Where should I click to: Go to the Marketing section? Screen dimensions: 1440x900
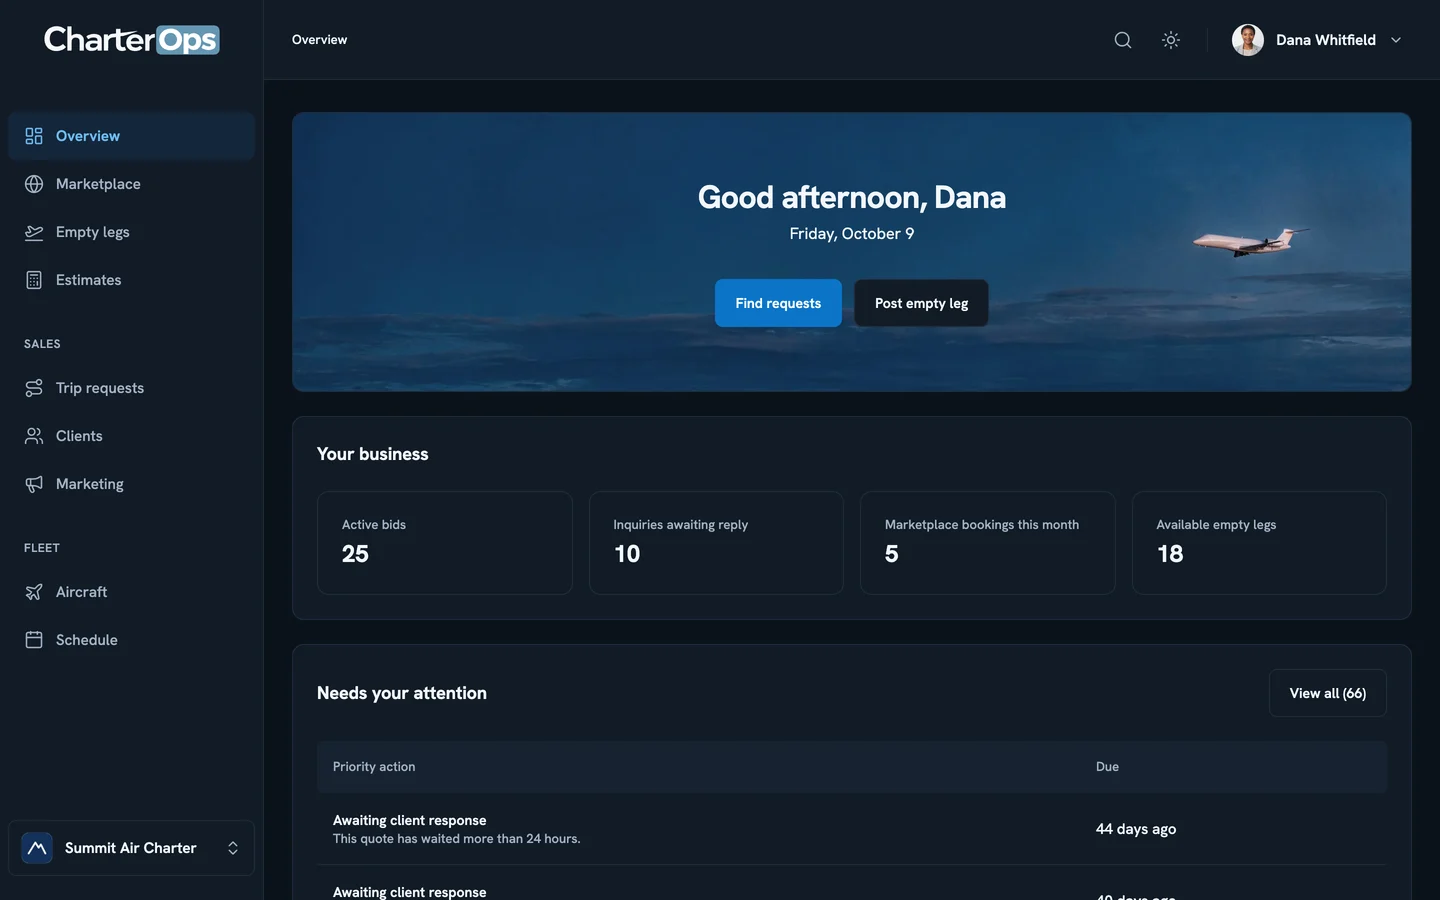pos(131,484)
